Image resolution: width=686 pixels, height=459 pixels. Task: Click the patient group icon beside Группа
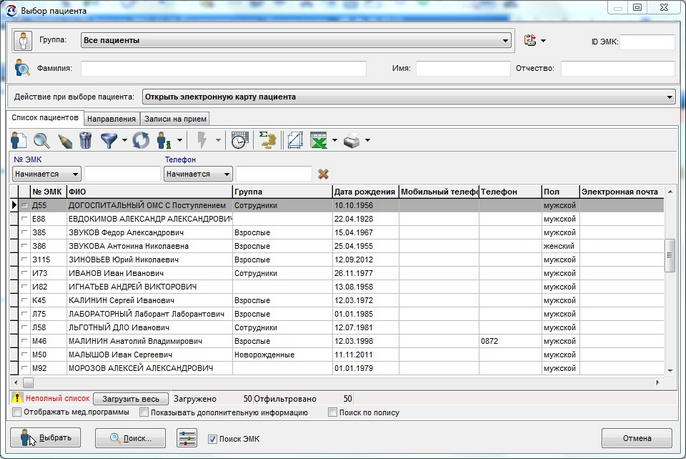click(23, 41)
